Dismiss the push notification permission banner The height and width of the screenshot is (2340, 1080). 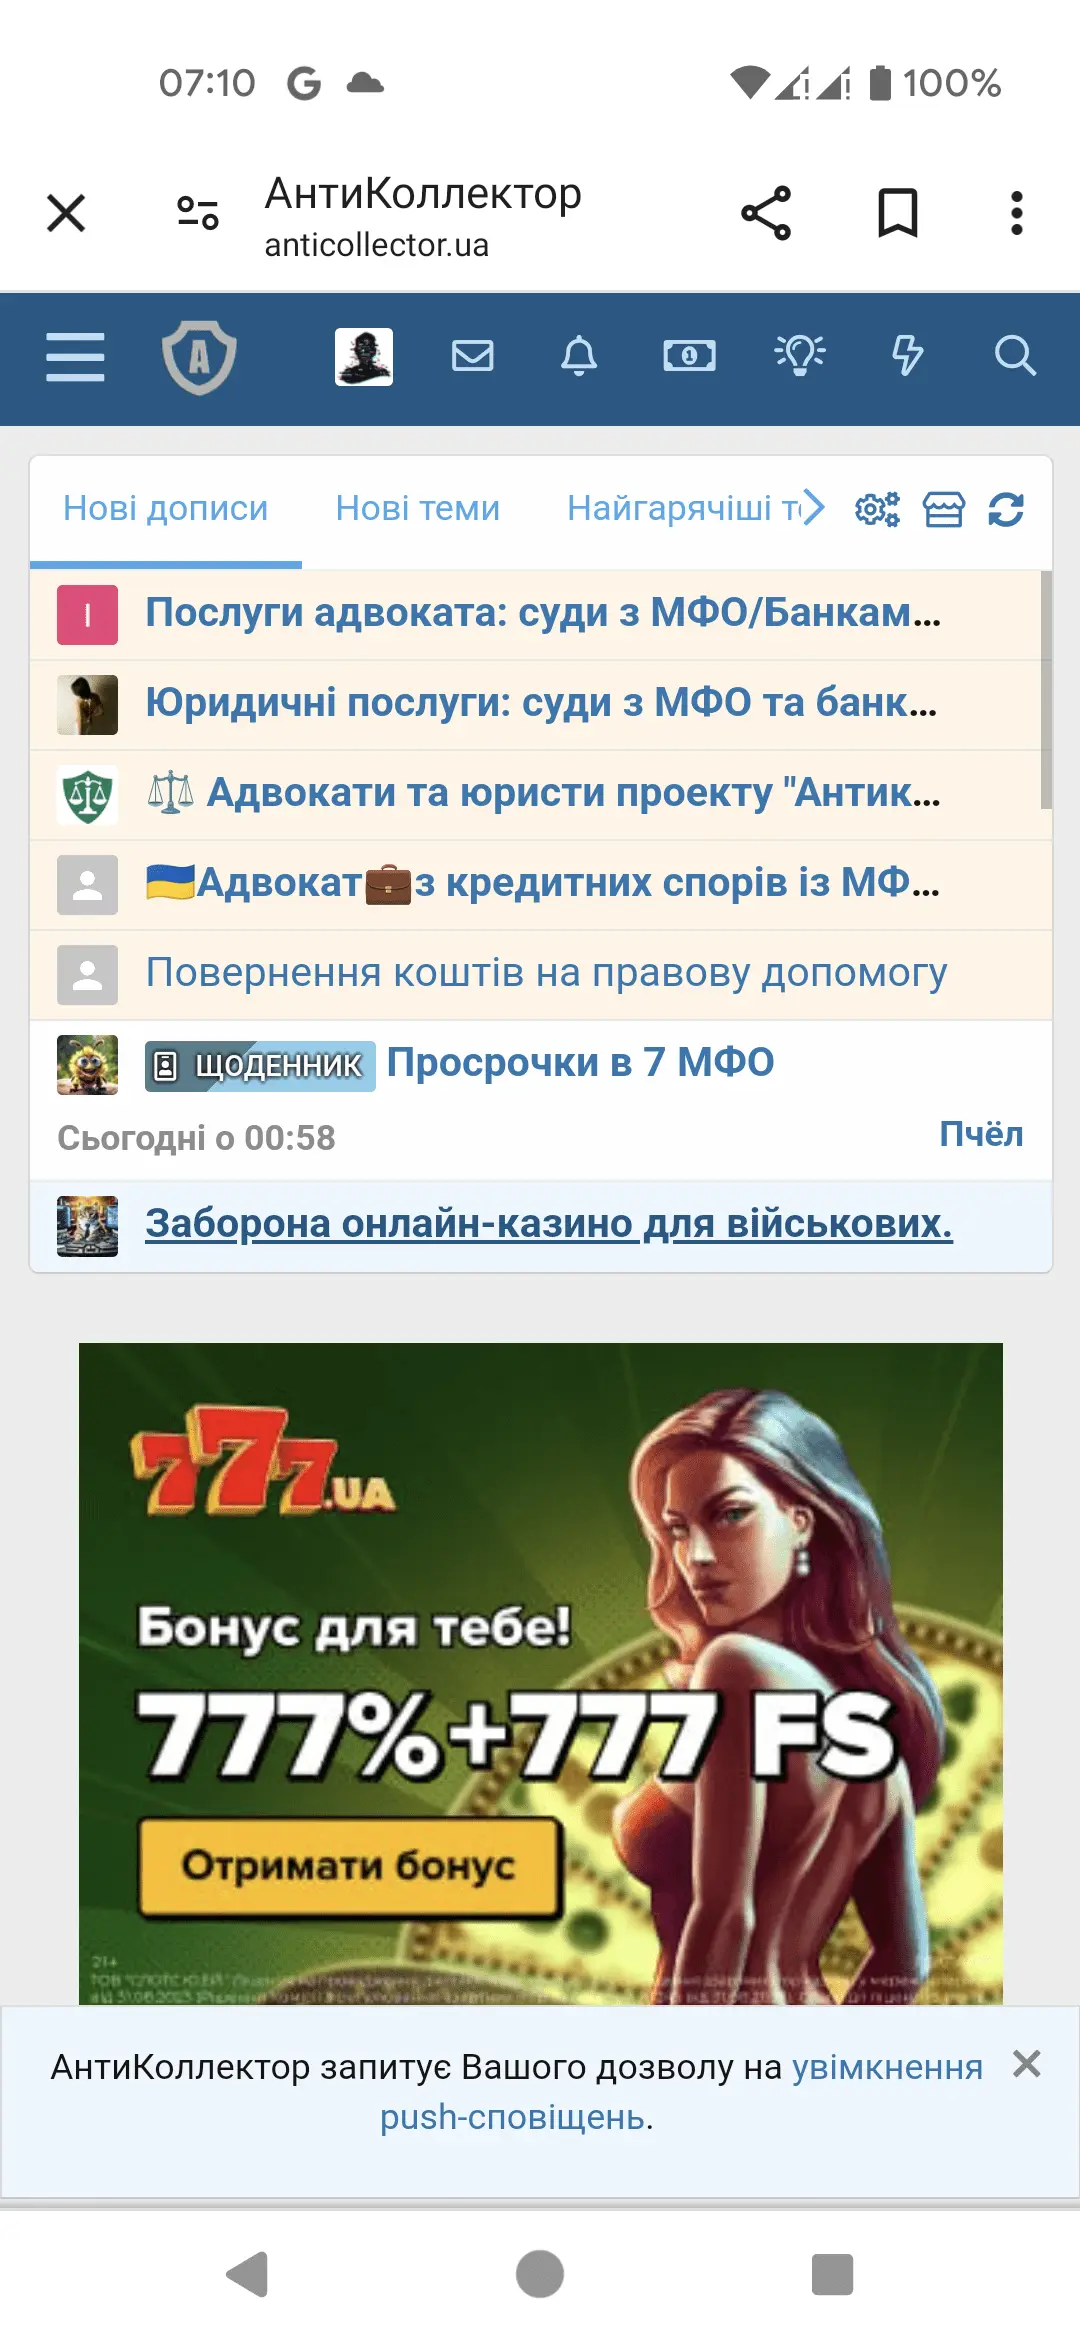[1027, 2063]
